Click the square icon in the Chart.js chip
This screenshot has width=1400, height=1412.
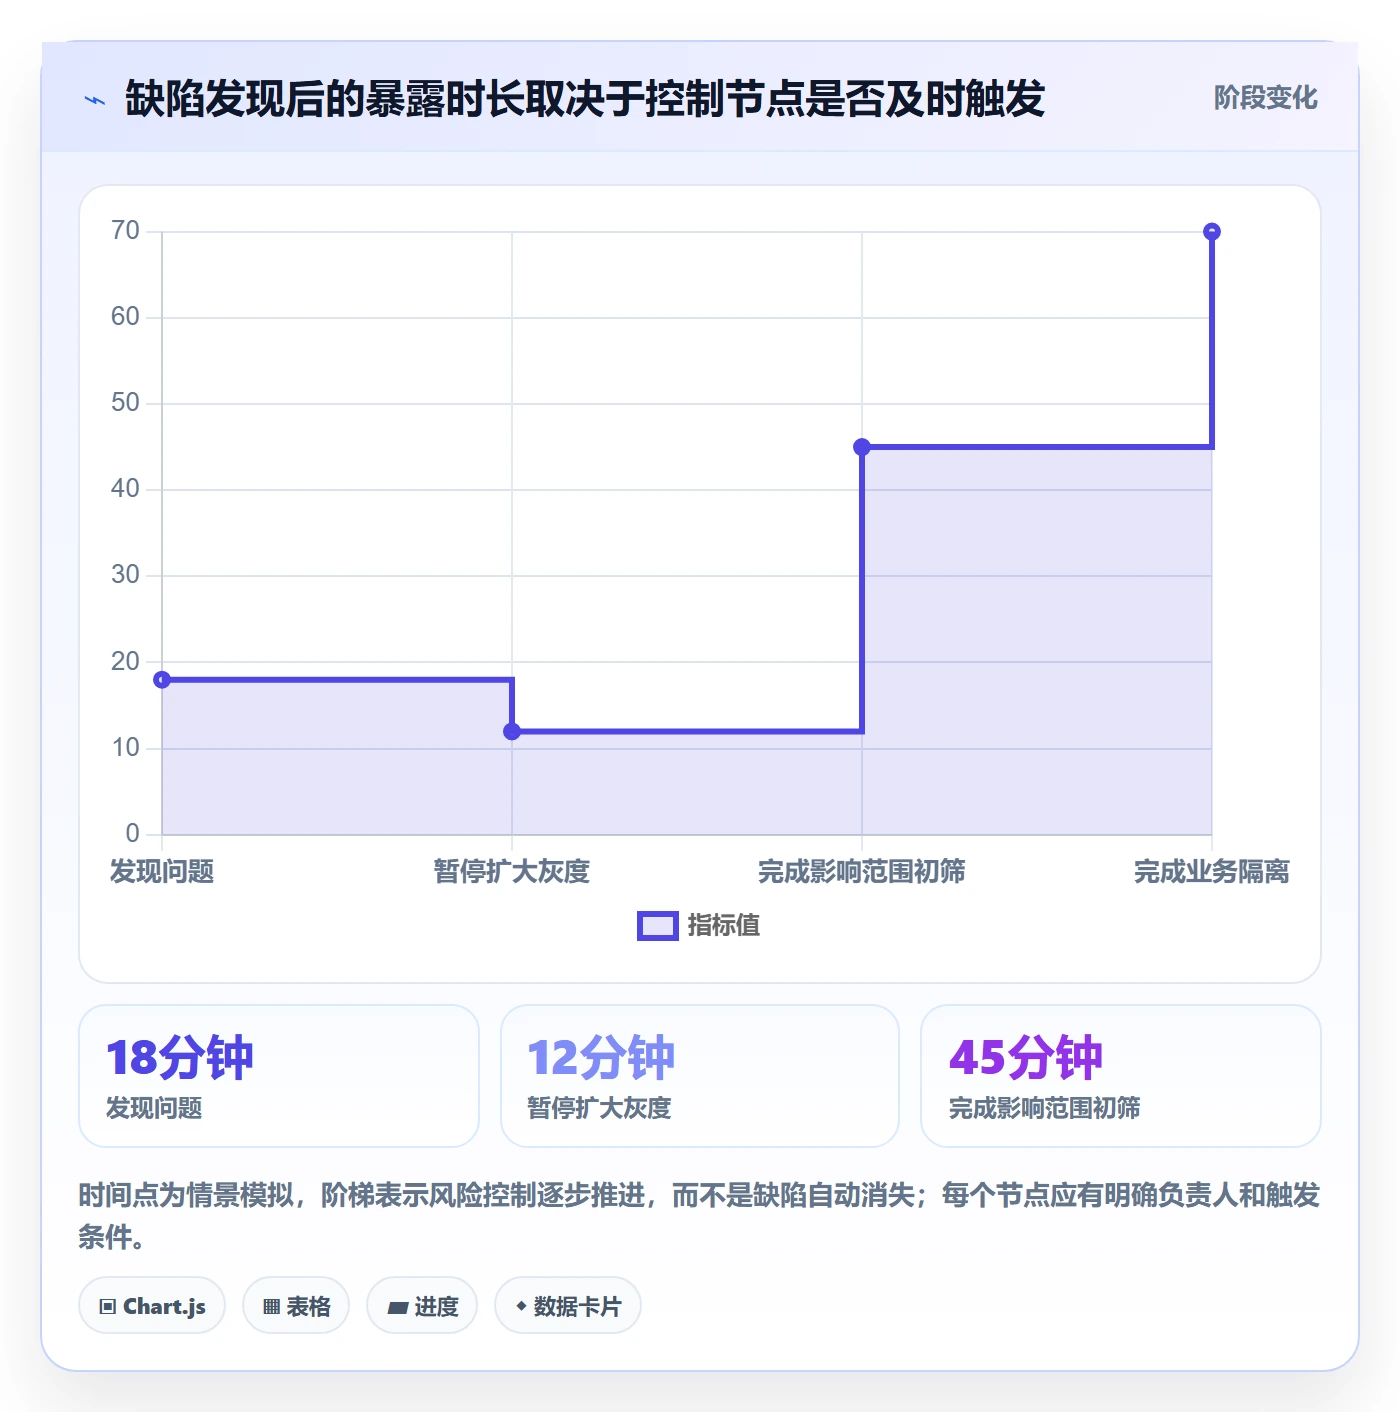(x=108, y=1307)
